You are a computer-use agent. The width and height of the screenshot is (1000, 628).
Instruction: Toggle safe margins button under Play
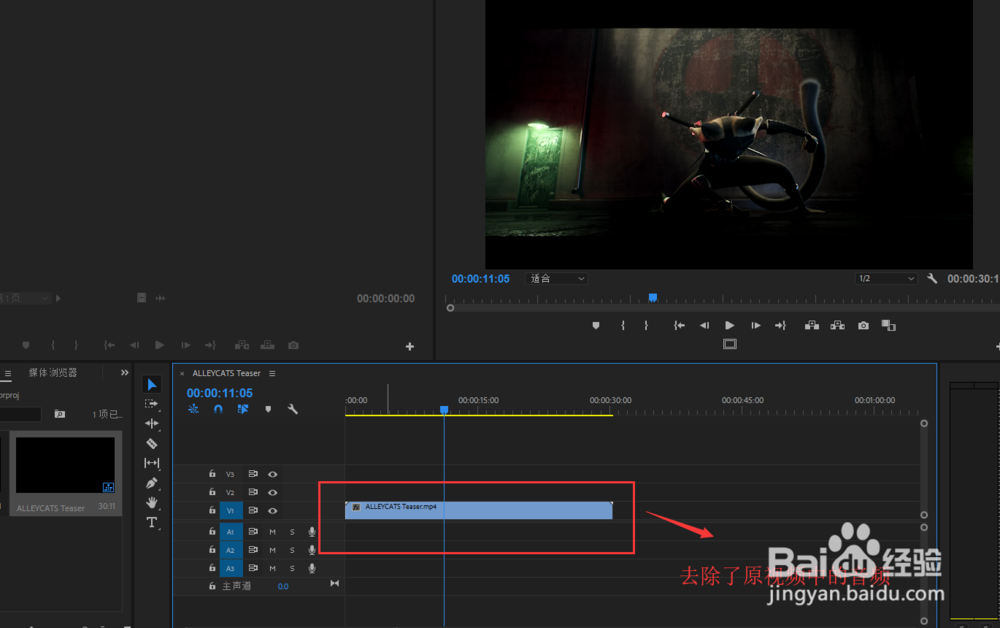pyautogui.click(x=730, y=344)
